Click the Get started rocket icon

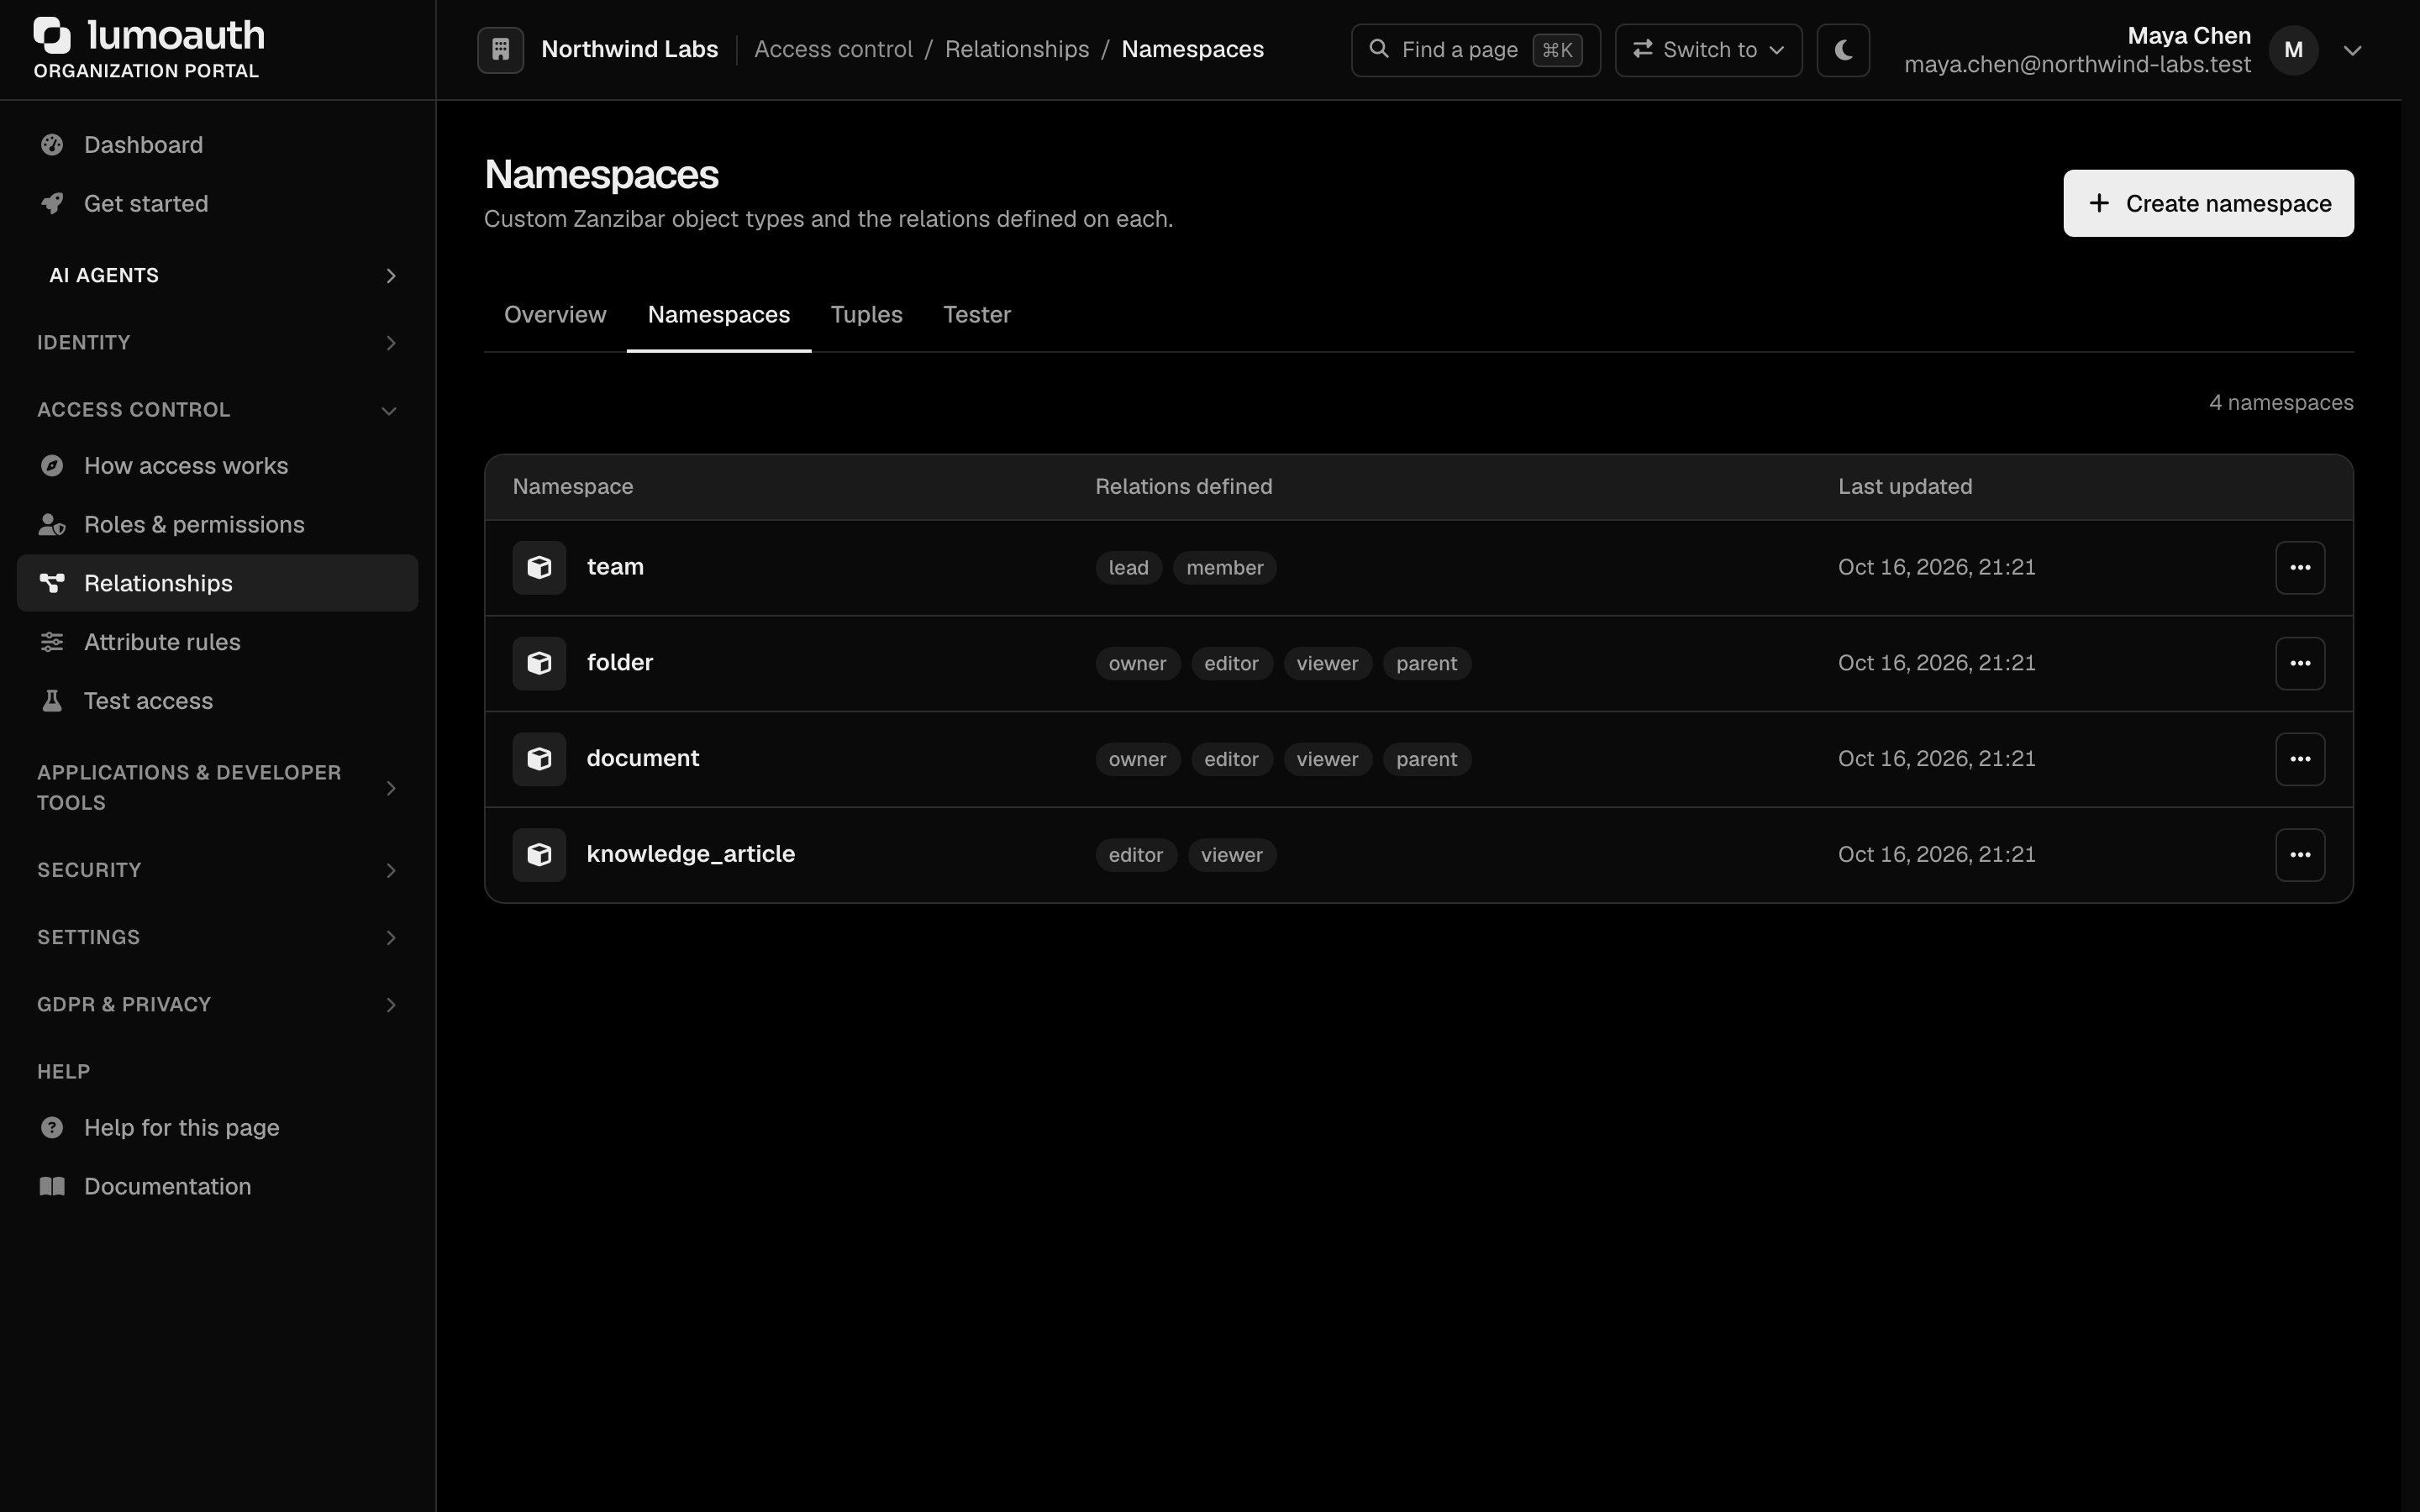52,204
